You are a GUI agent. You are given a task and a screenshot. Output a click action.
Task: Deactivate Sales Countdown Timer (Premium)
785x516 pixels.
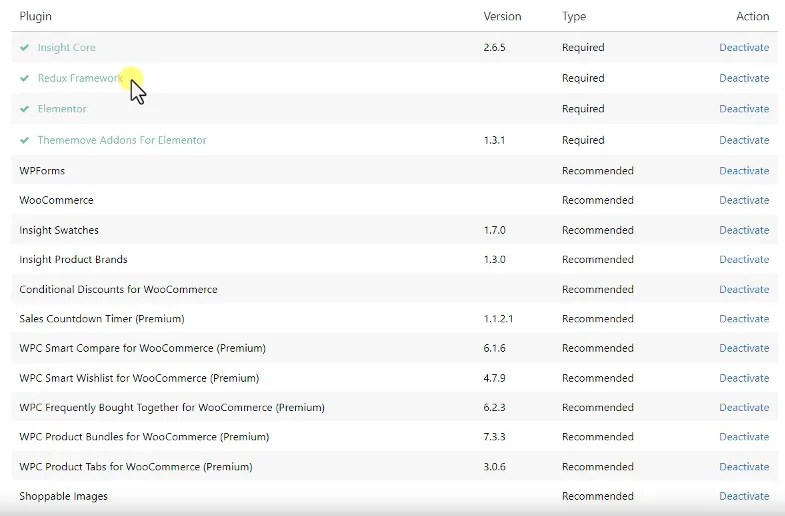744,319
